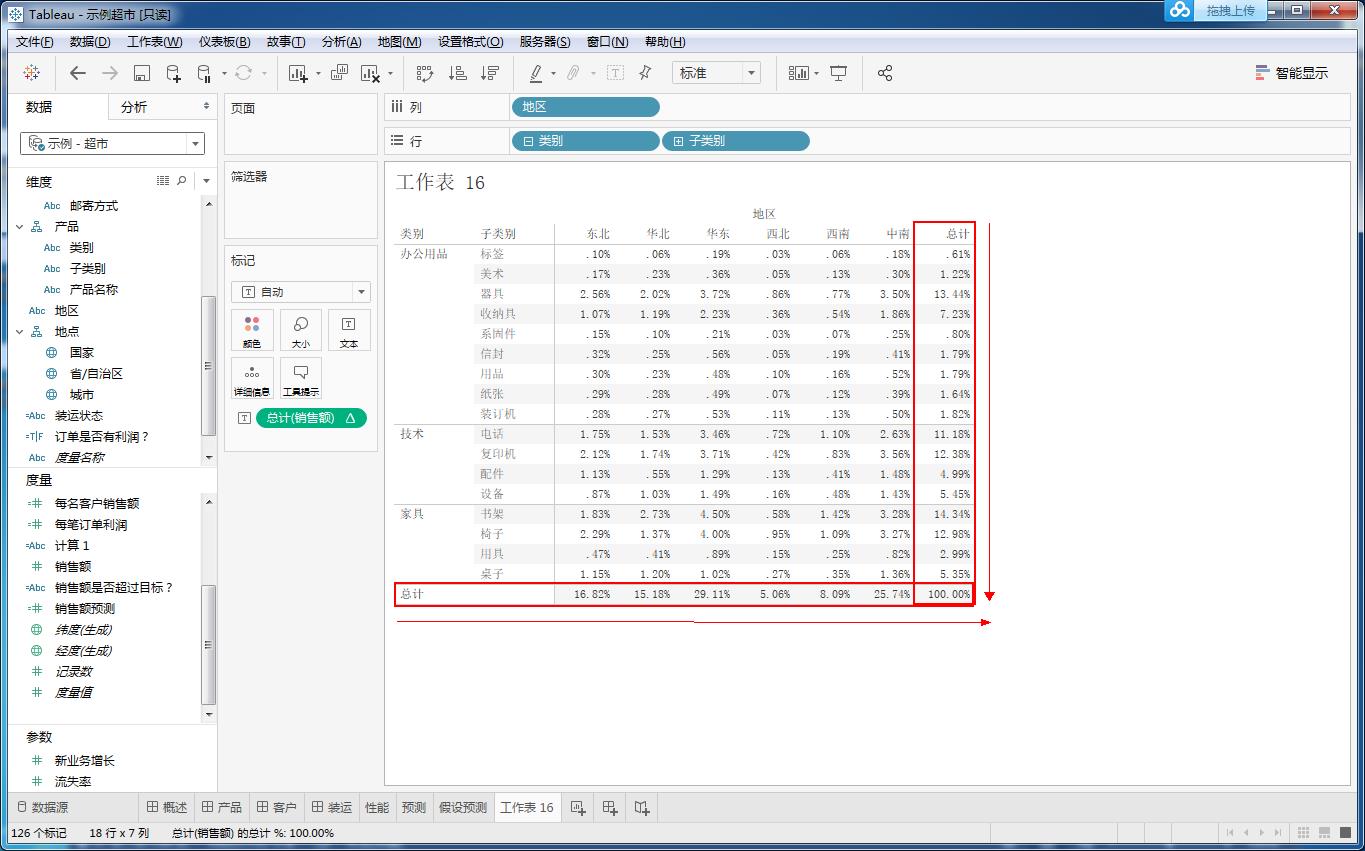Screen dimensions: 1365x851
Task: Open the 文件(F) menu
Action: coord(35,42)
